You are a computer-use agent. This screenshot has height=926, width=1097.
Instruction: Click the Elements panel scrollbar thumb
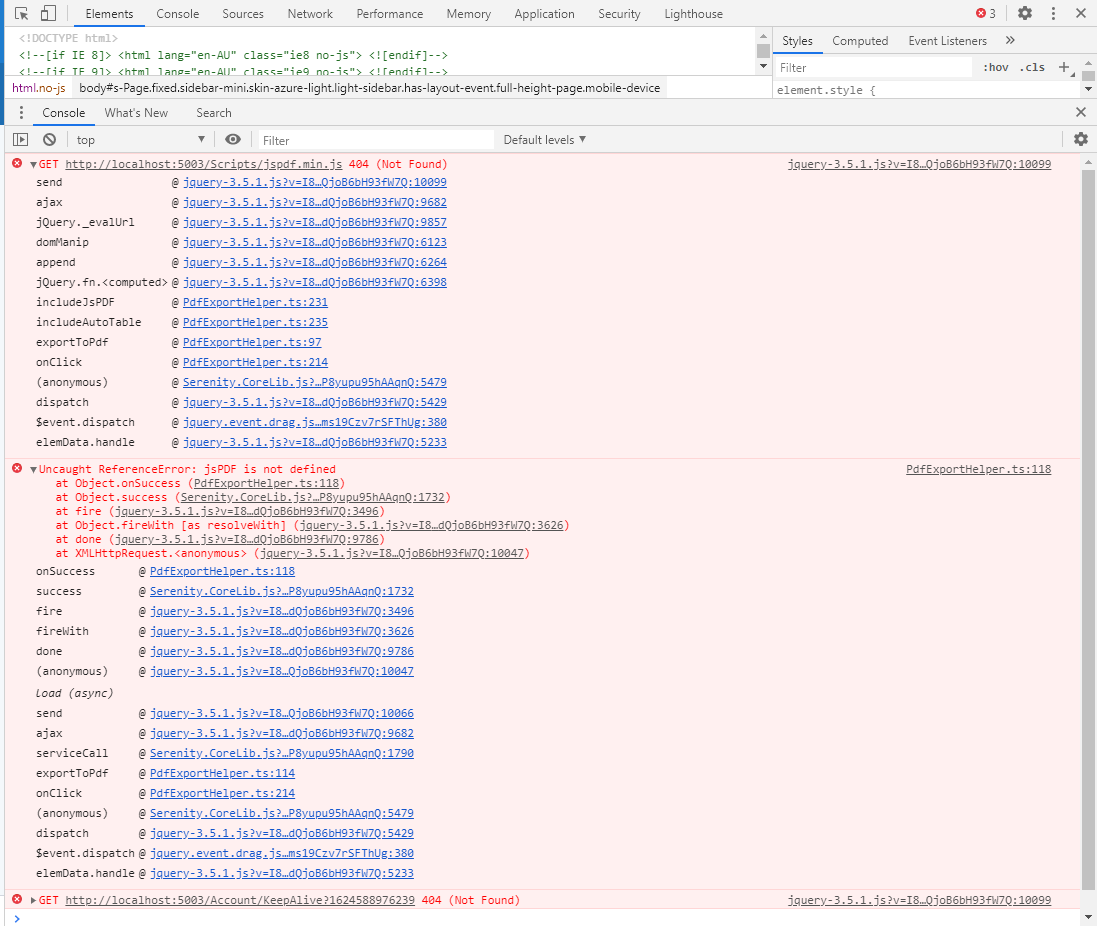[x=763, y=50]
